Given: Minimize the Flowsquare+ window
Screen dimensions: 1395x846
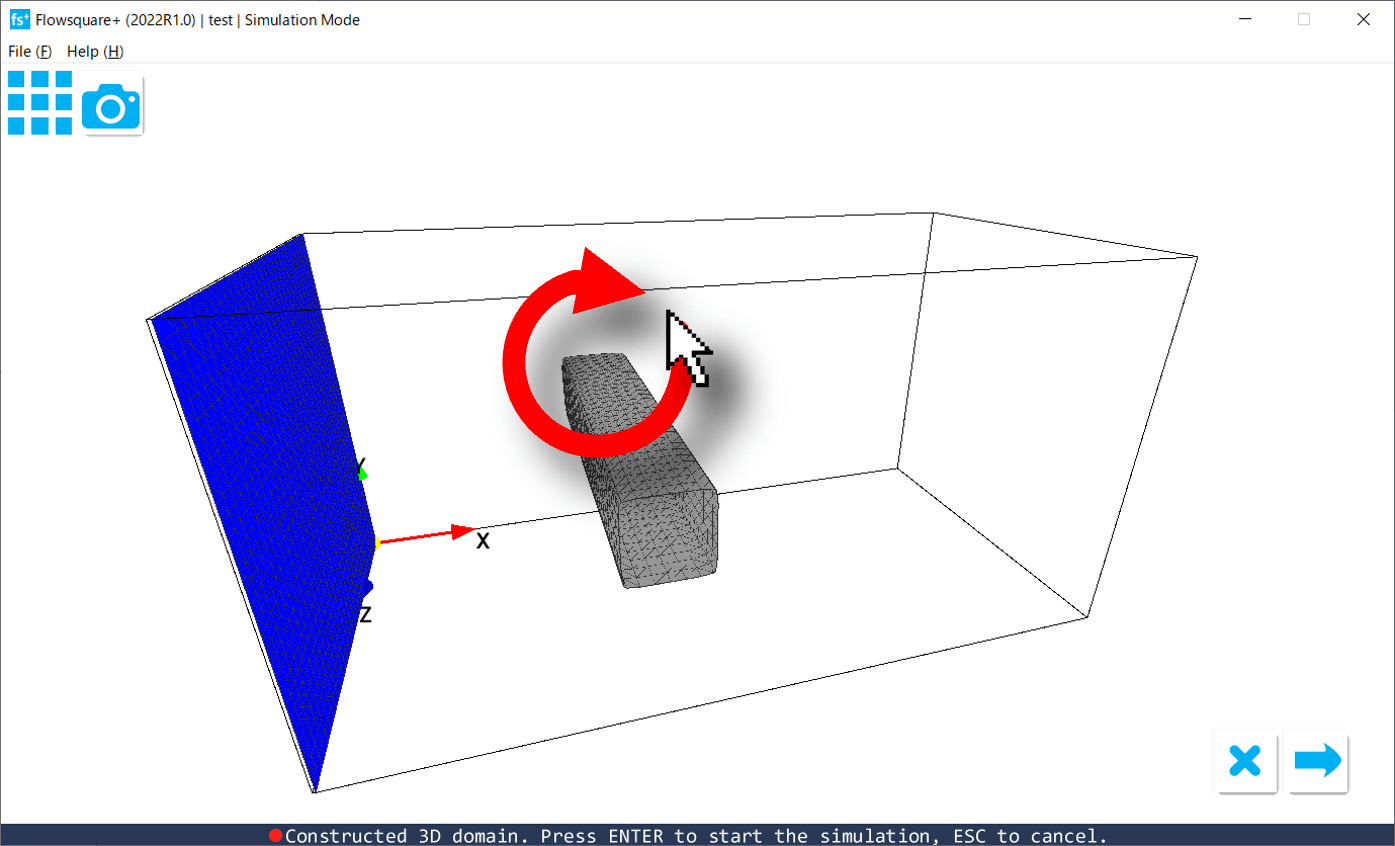Looking at the screenshot, I should [1245, 19].
